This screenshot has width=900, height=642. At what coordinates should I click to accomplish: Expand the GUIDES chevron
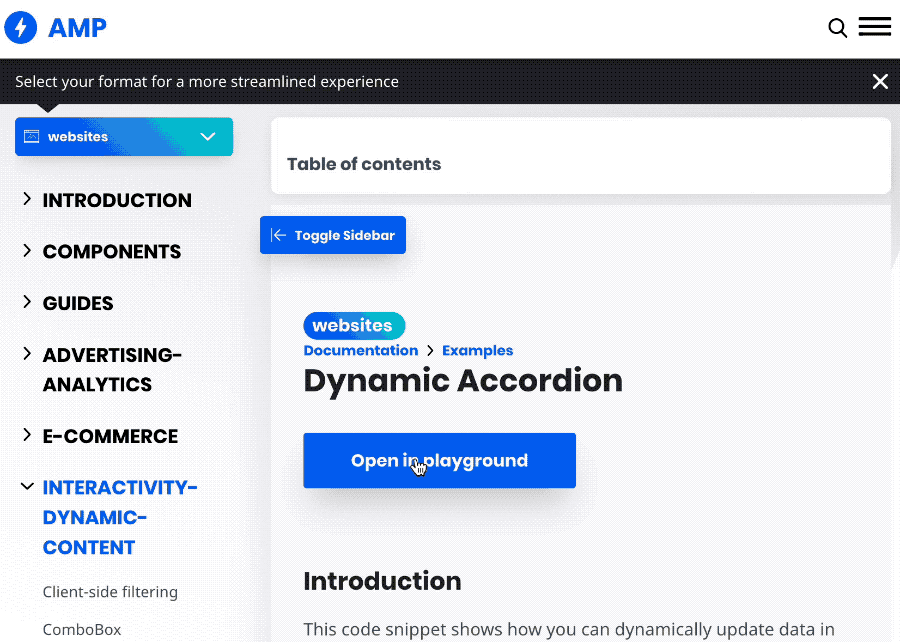click(x=27, y=302)
